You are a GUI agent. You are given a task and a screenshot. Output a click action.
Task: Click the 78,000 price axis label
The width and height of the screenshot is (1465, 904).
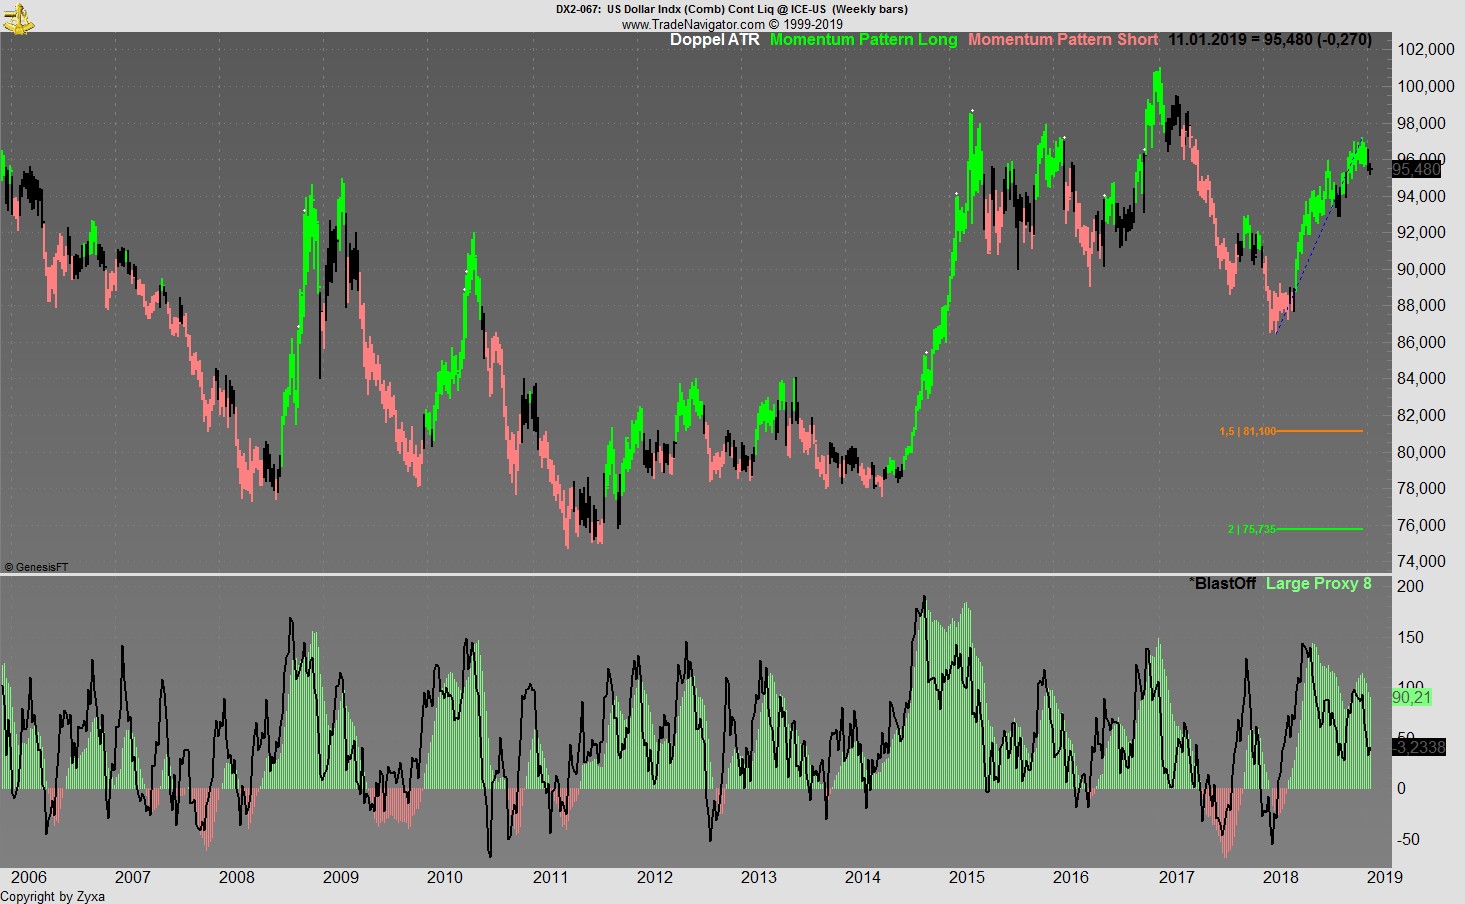pos(1420,488)
